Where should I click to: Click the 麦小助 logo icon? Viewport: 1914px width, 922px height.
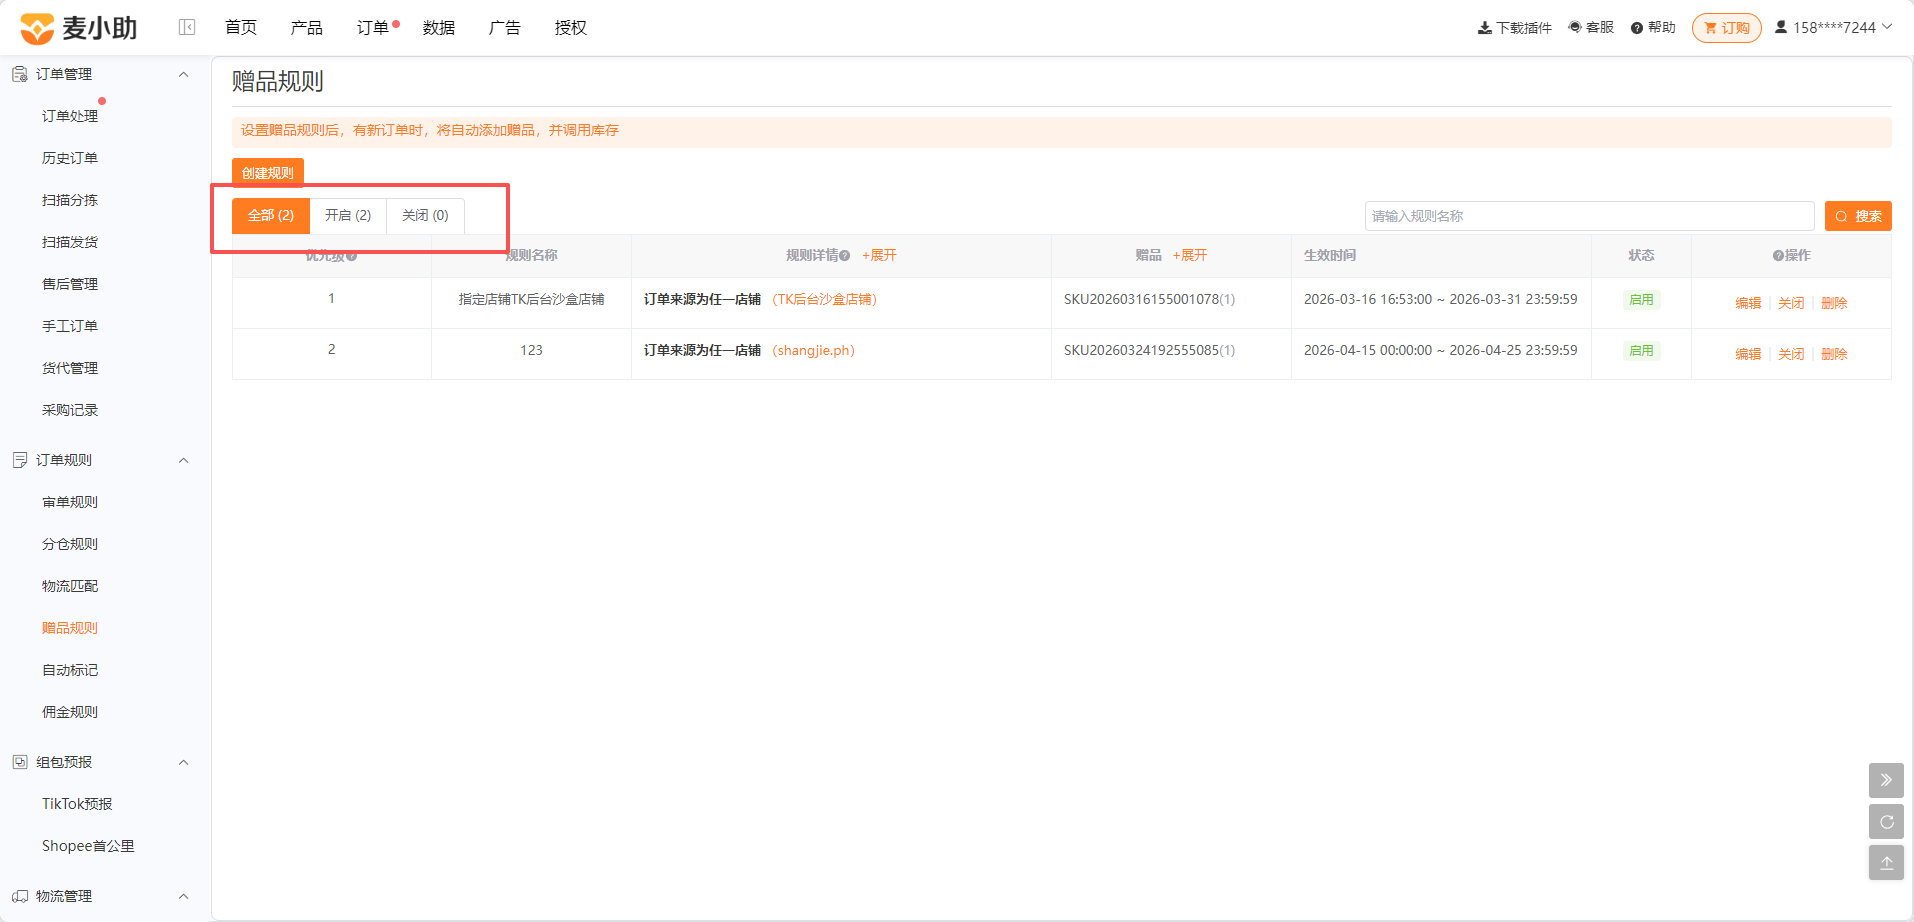[37, 28]
